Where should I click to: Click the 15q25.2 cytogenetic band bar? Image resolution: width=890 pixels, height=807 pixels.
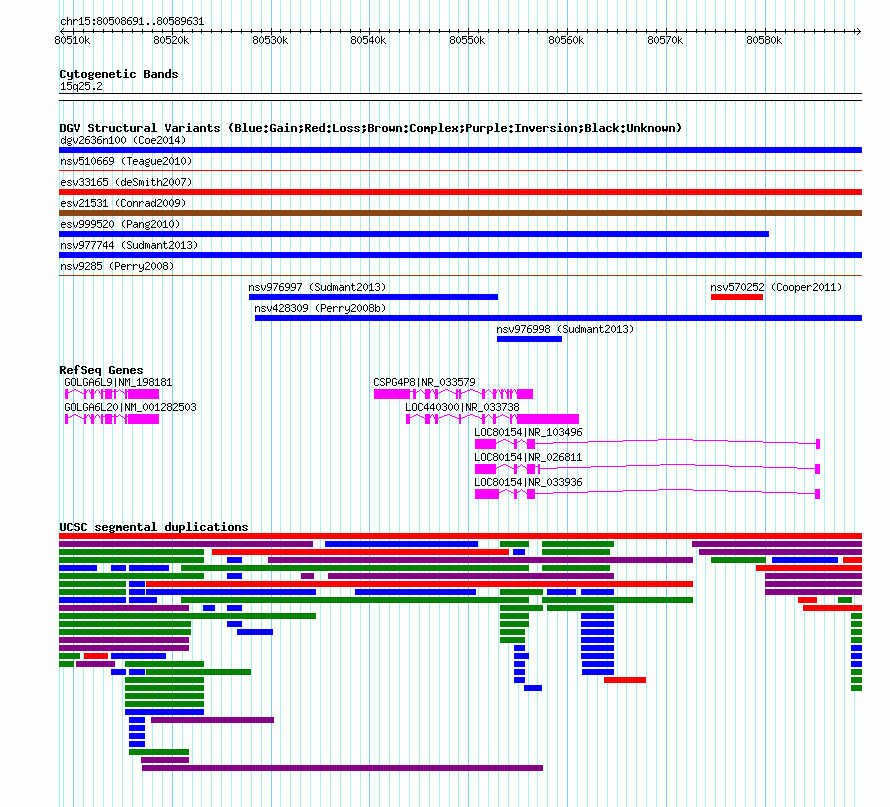(460, 97)
